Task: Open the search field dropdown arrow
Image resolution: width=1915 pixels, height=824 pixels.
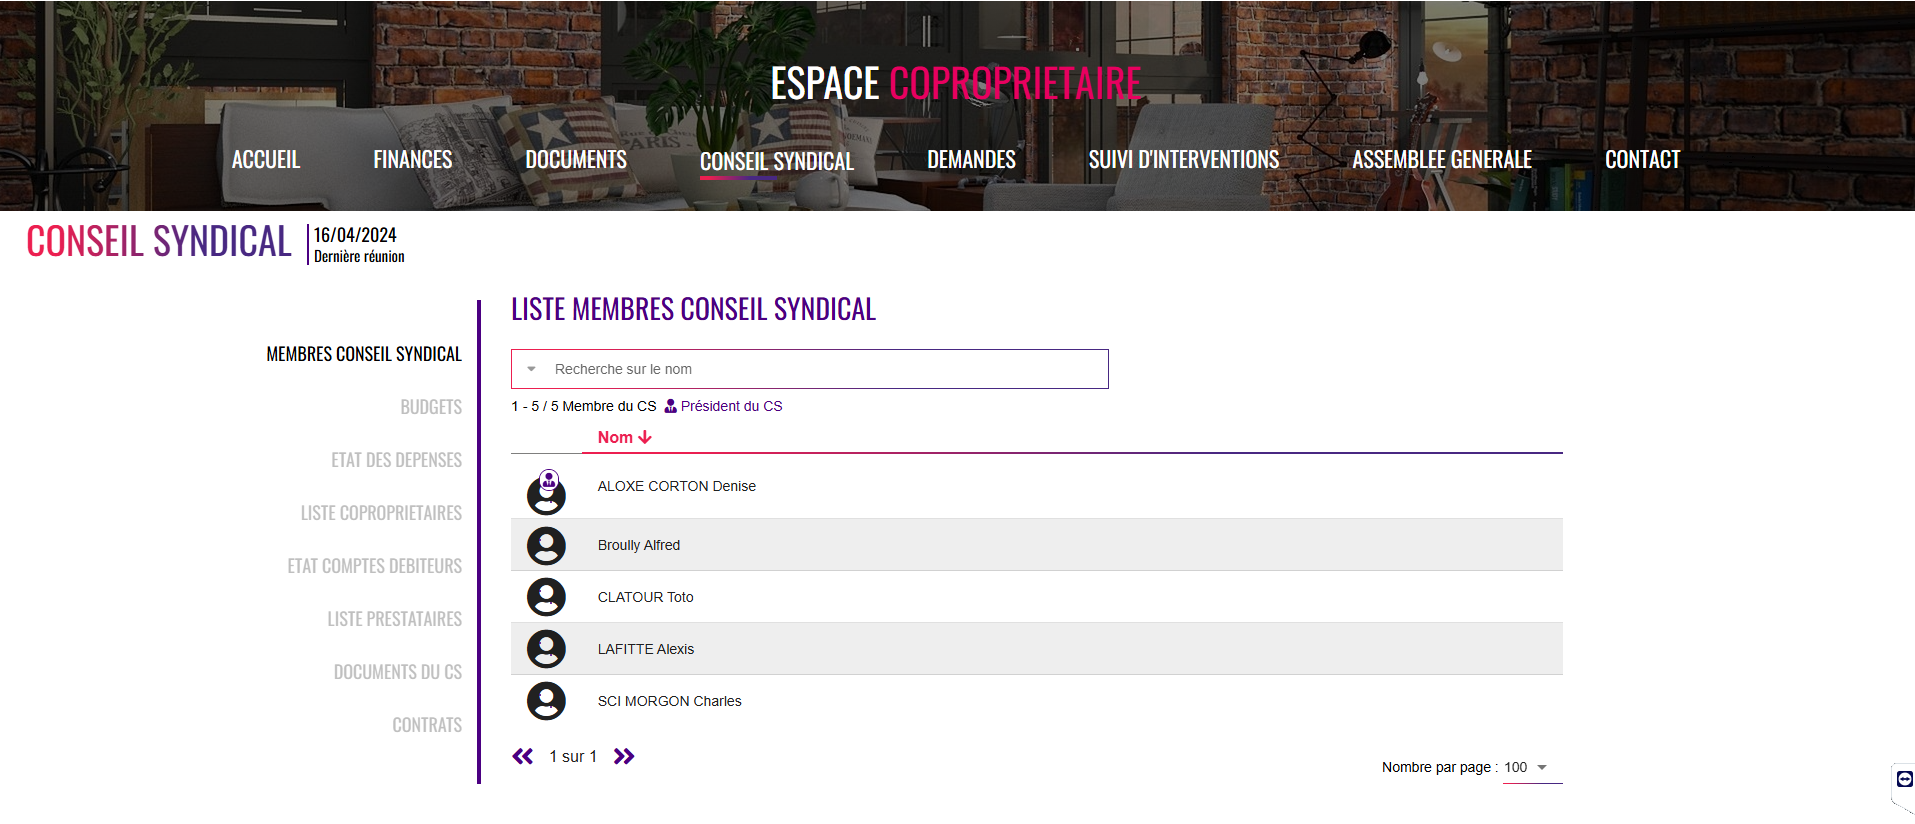Action: point(532,369)
